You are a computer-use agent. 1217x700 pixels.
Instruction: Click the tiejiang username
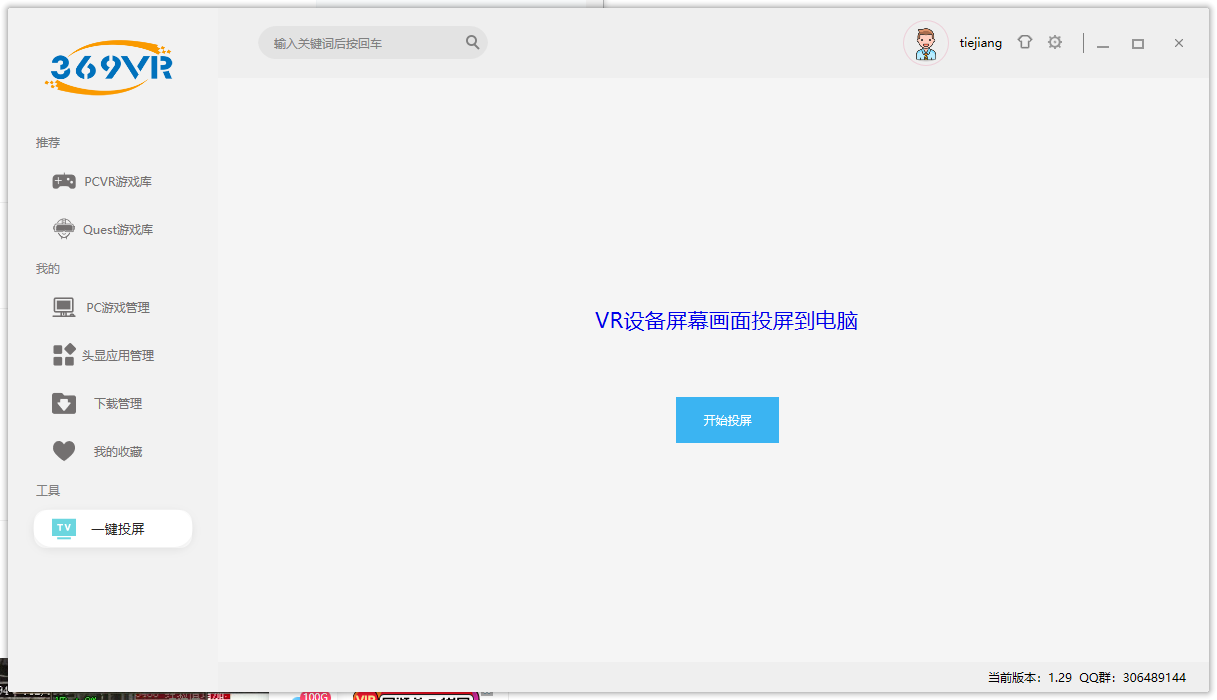click(x=980, y=43)
